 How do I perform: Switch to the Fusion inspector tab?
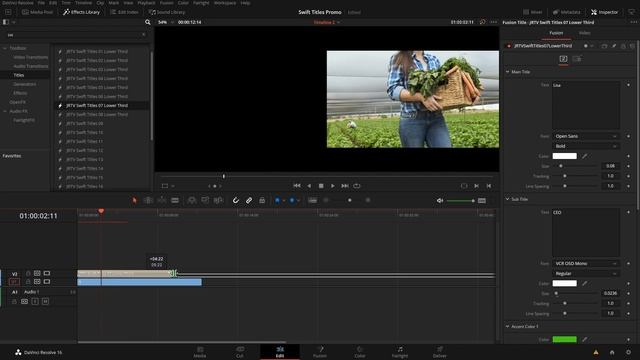point(556,33)
